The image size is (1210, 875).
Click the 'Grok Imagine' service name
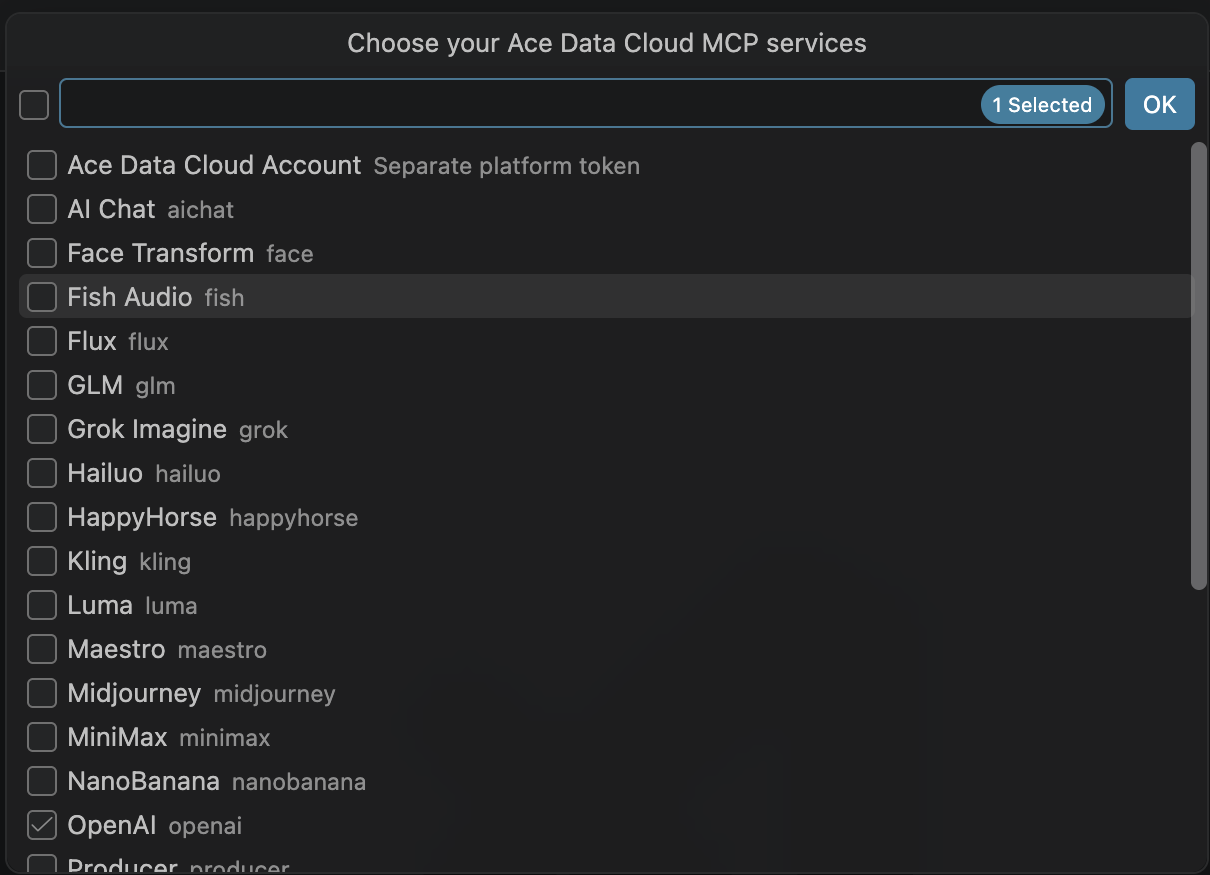(x=147, y=429)
